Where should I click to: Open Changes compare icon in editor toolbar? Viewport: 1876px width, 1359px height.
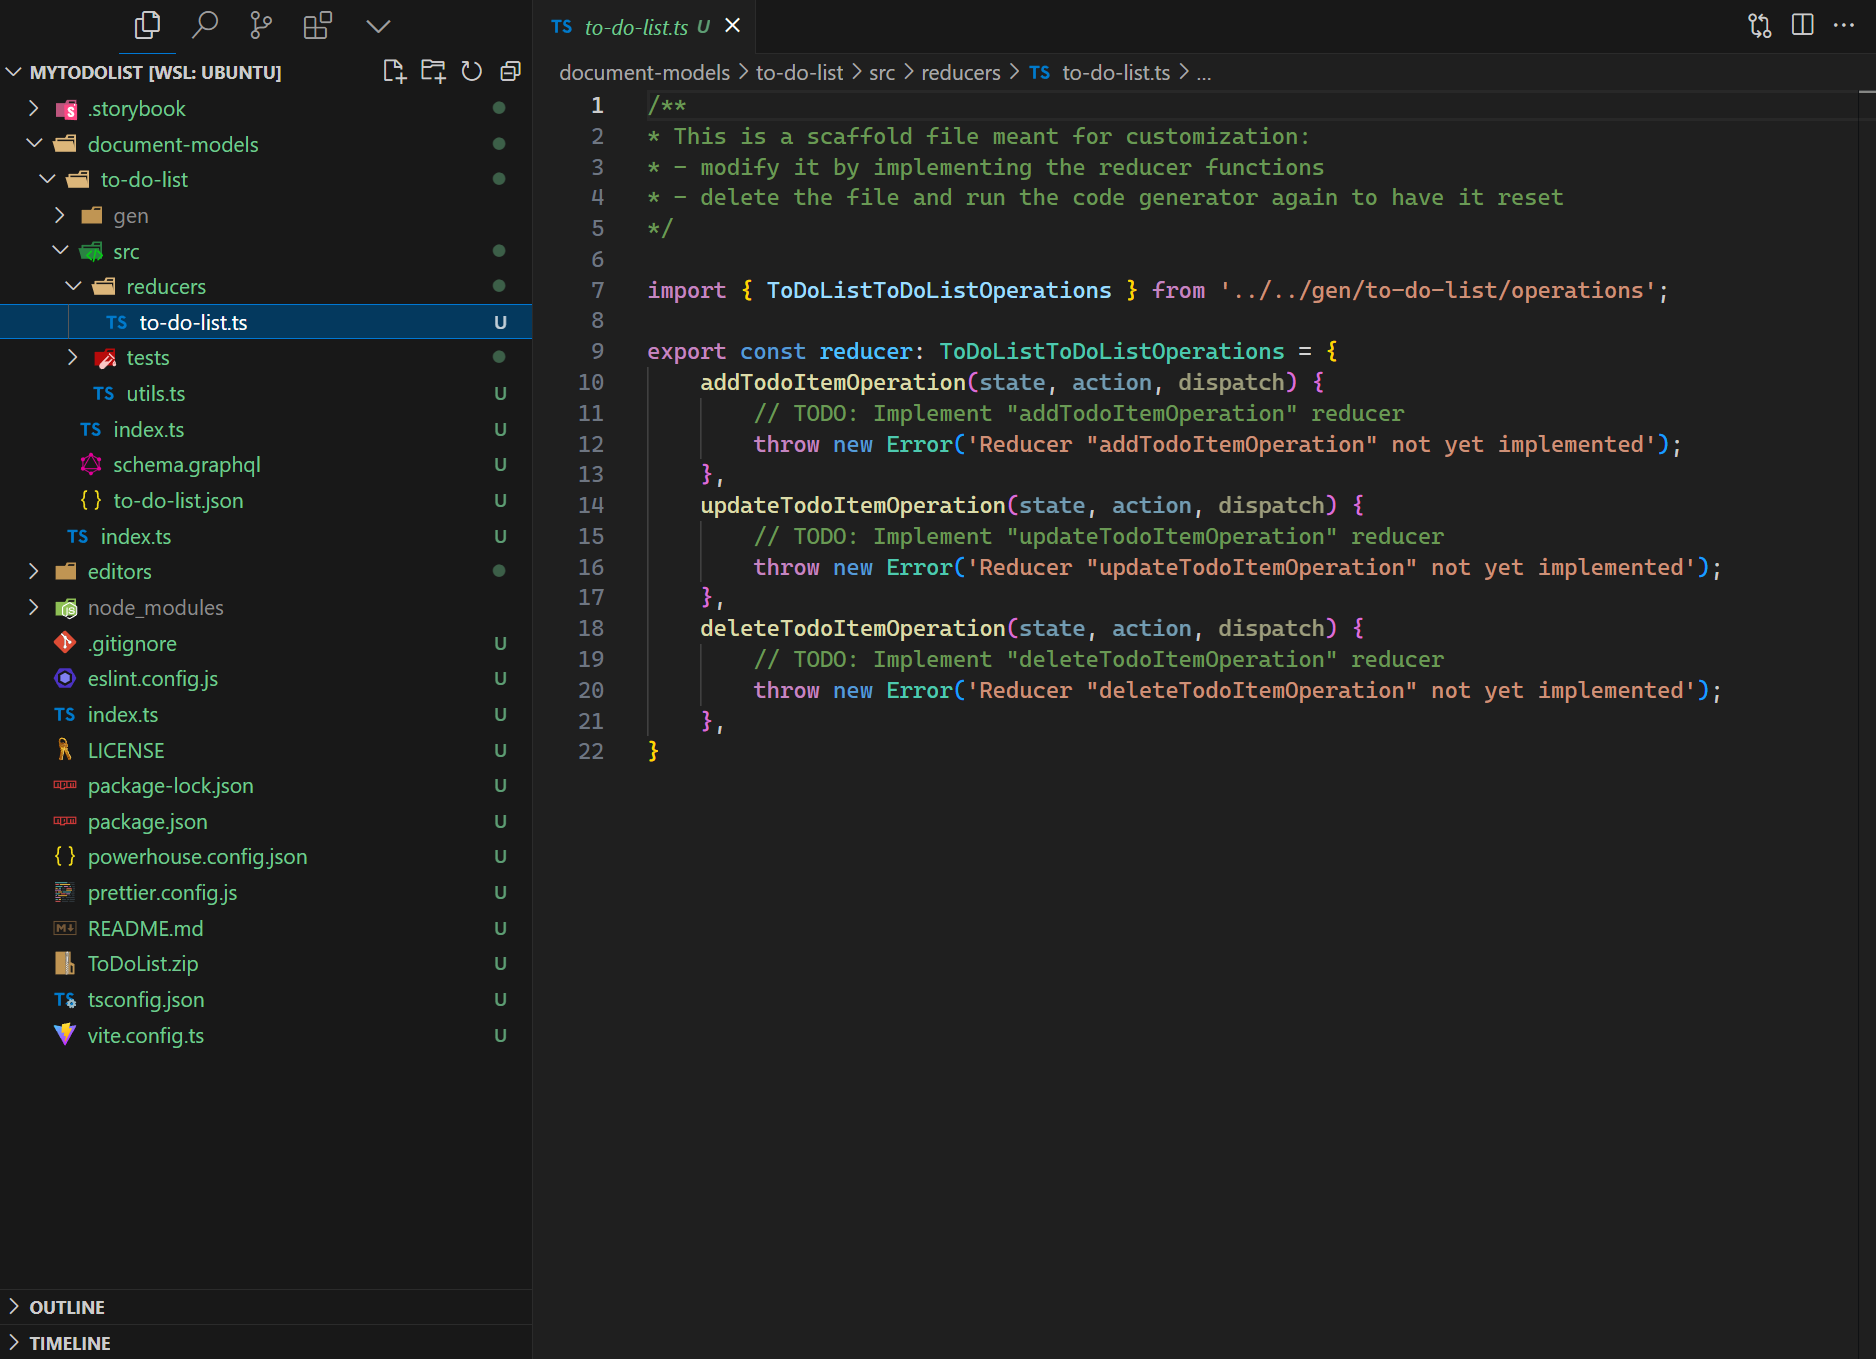click(1760, 25)
